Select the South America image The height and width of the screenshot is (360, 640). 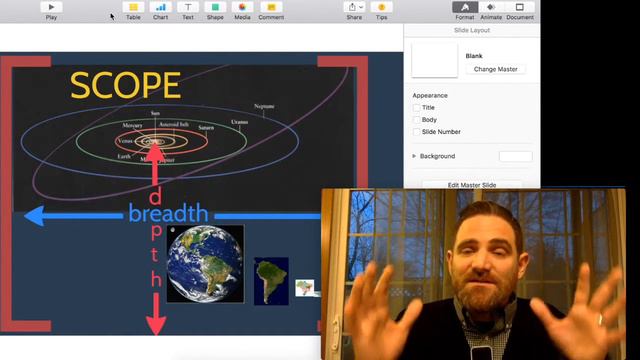coord(271,281)
